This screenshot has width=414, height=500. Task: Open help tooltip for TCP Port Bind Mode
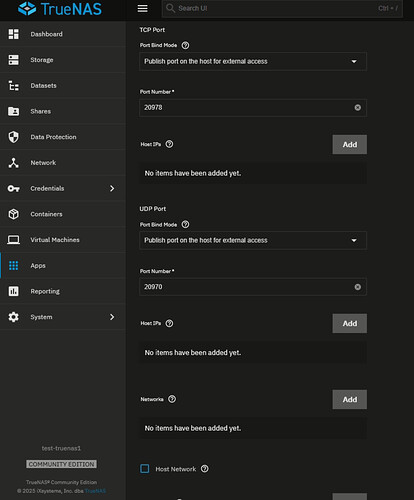185,45
